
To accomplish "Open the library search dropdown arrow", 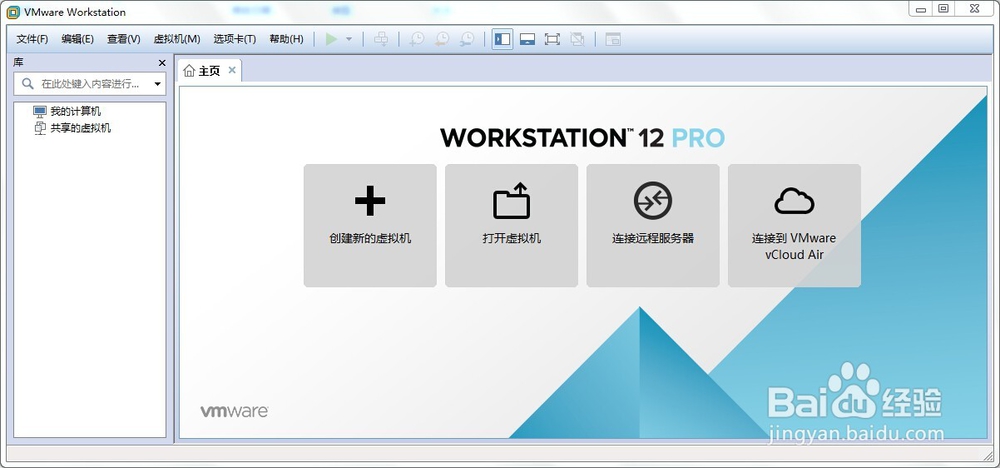I will point(158,84).
